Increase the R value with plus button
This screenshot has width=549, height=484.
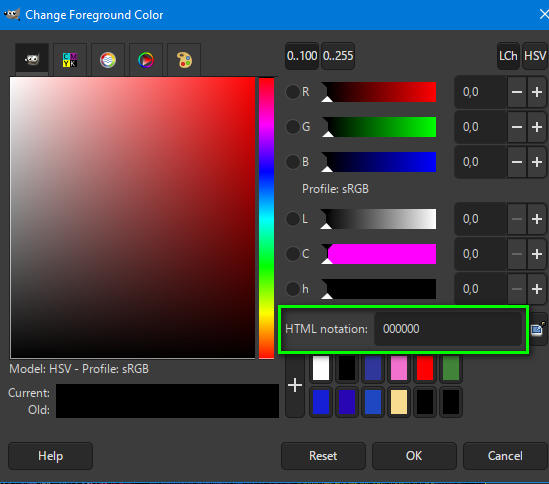(x=536, y=92)
